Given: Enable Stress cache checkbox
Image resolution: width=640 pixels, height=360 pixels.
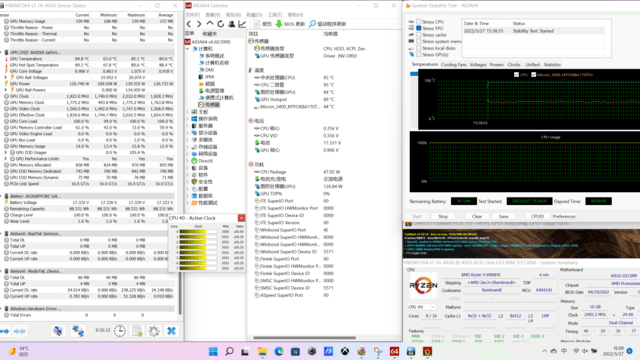Looking at the screenshot, I should [x=419, y=35].
